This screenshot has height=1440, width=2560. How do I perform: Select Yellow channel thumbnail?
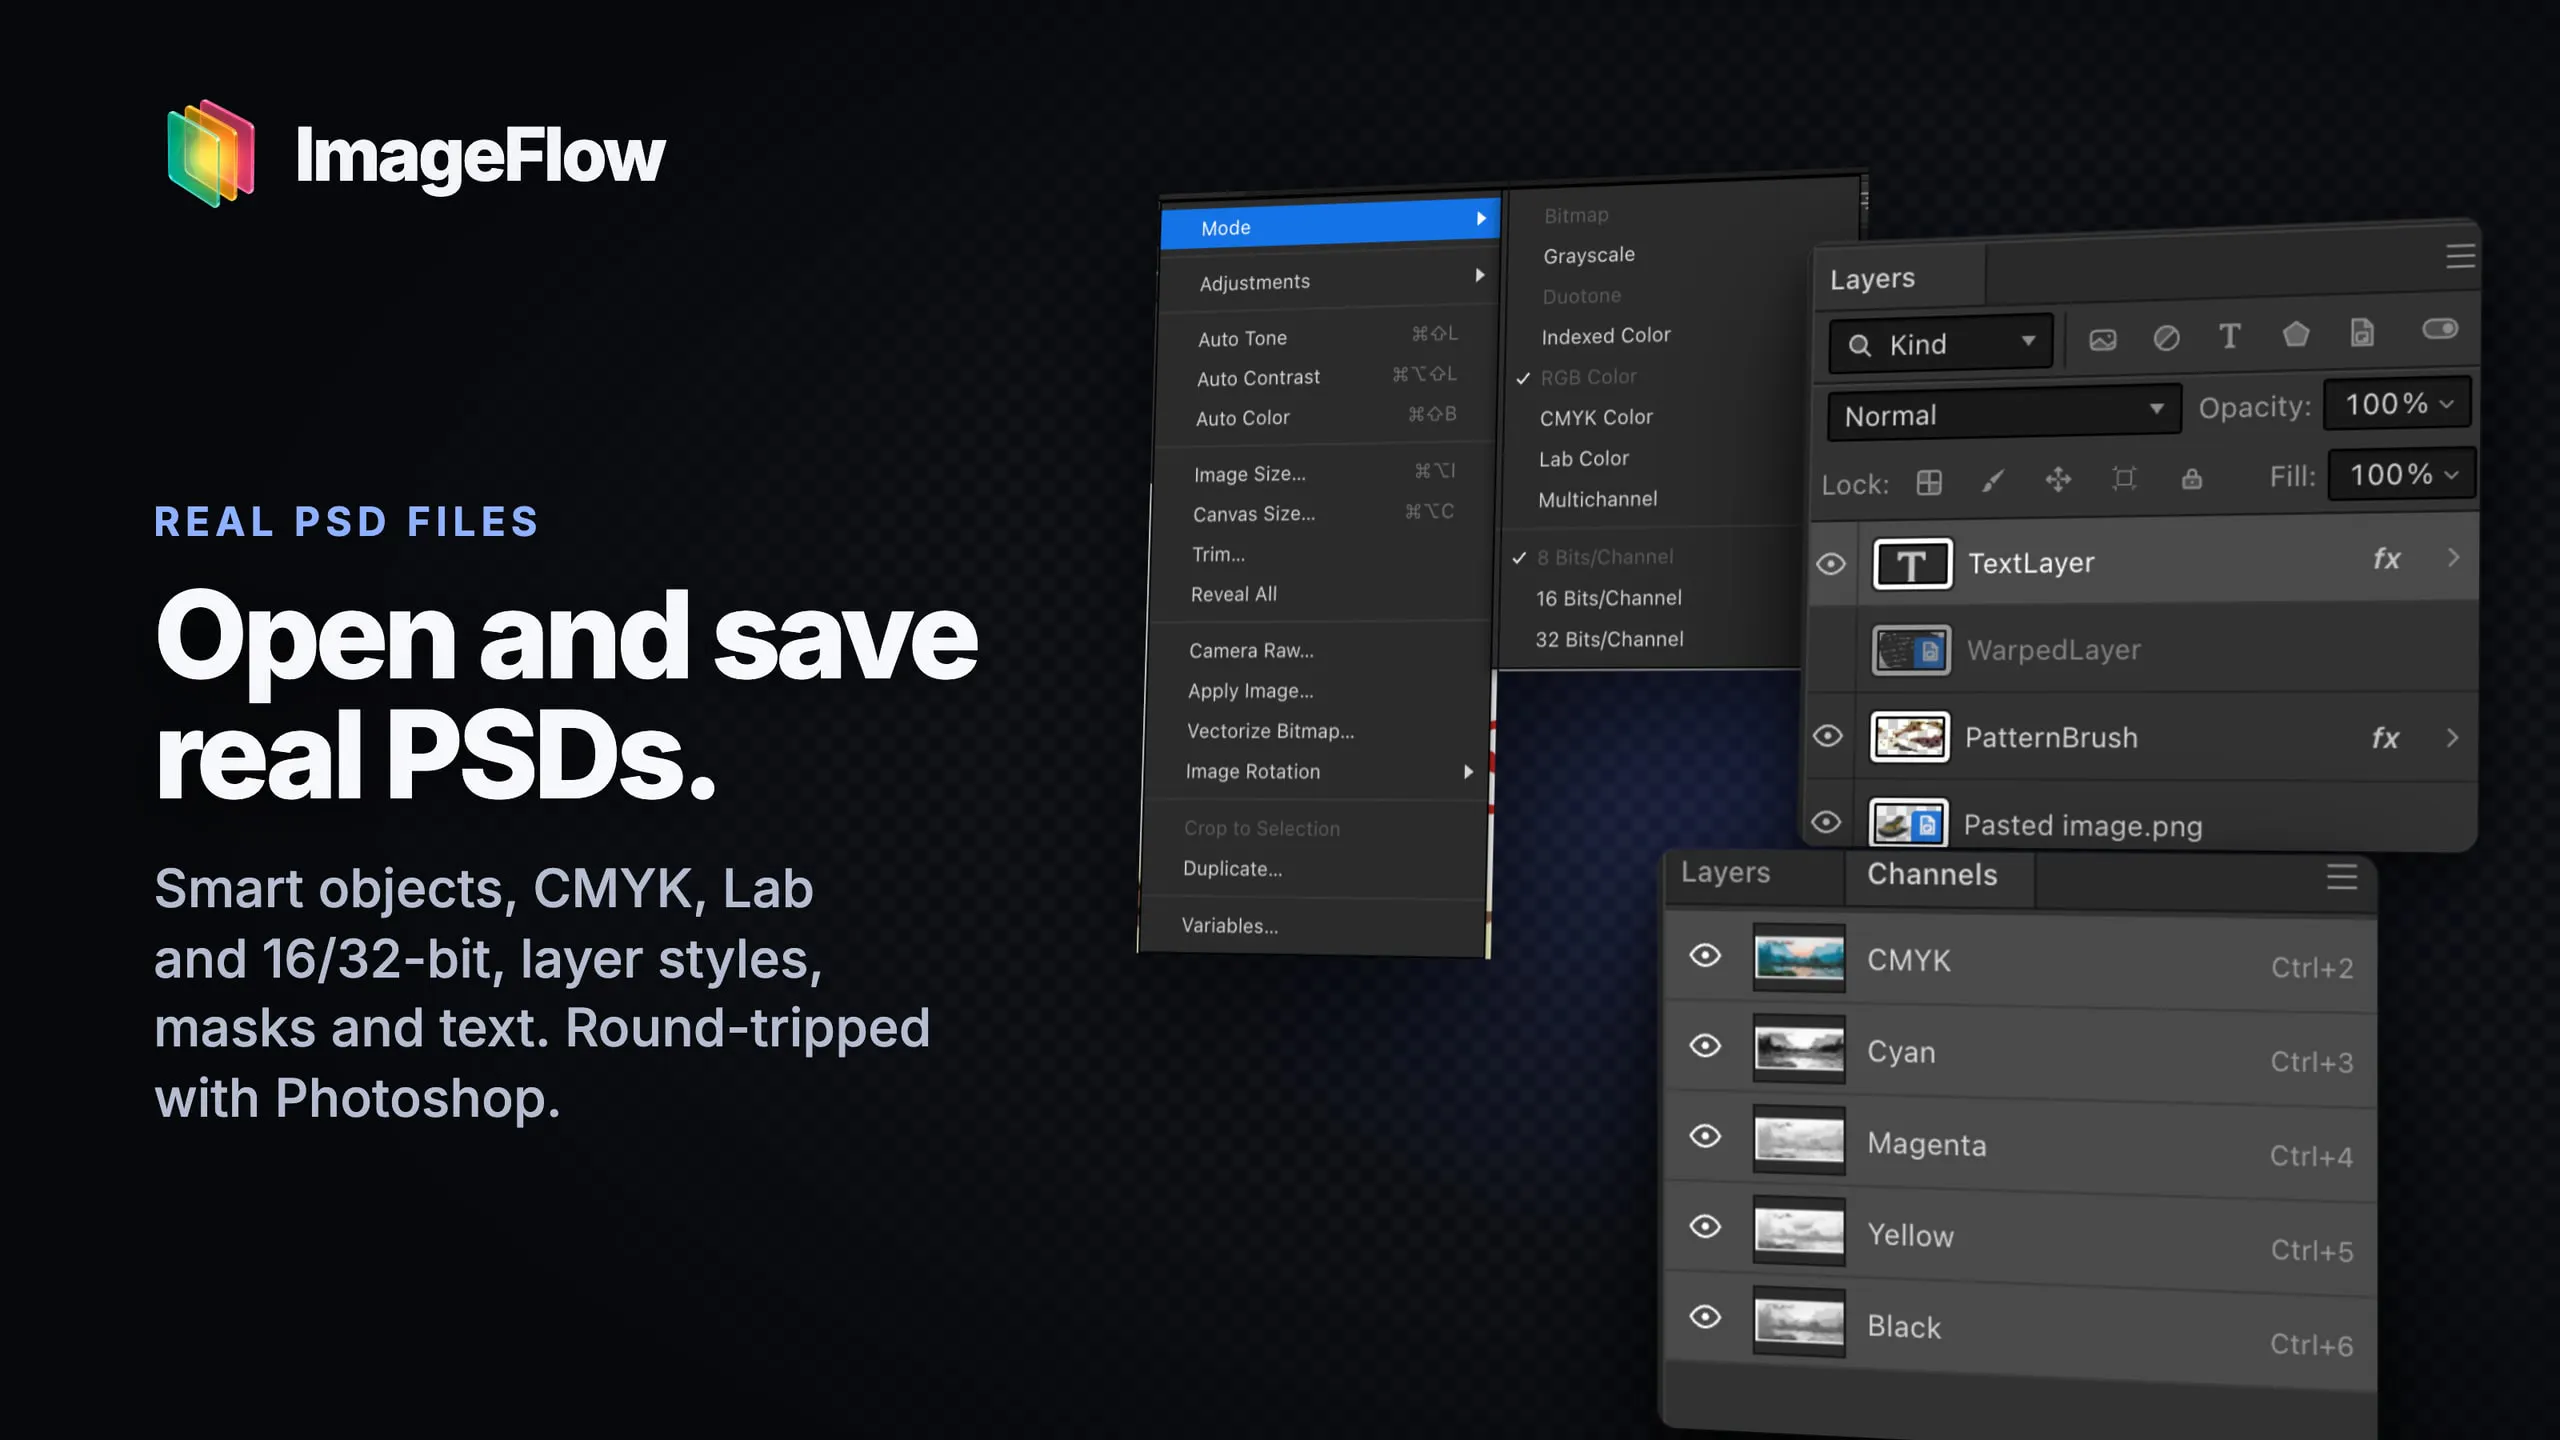(x=1799, y=1231)
